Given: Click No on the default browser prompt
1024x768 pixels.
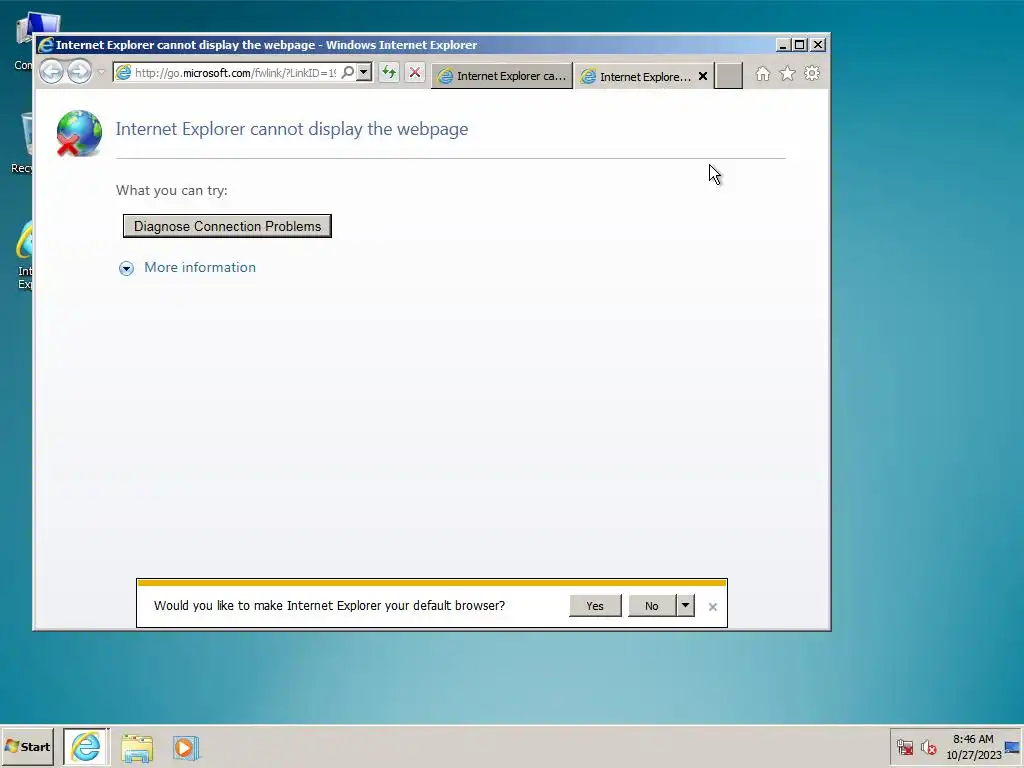Looking at the screenshot, I should (x=652, y=605).
